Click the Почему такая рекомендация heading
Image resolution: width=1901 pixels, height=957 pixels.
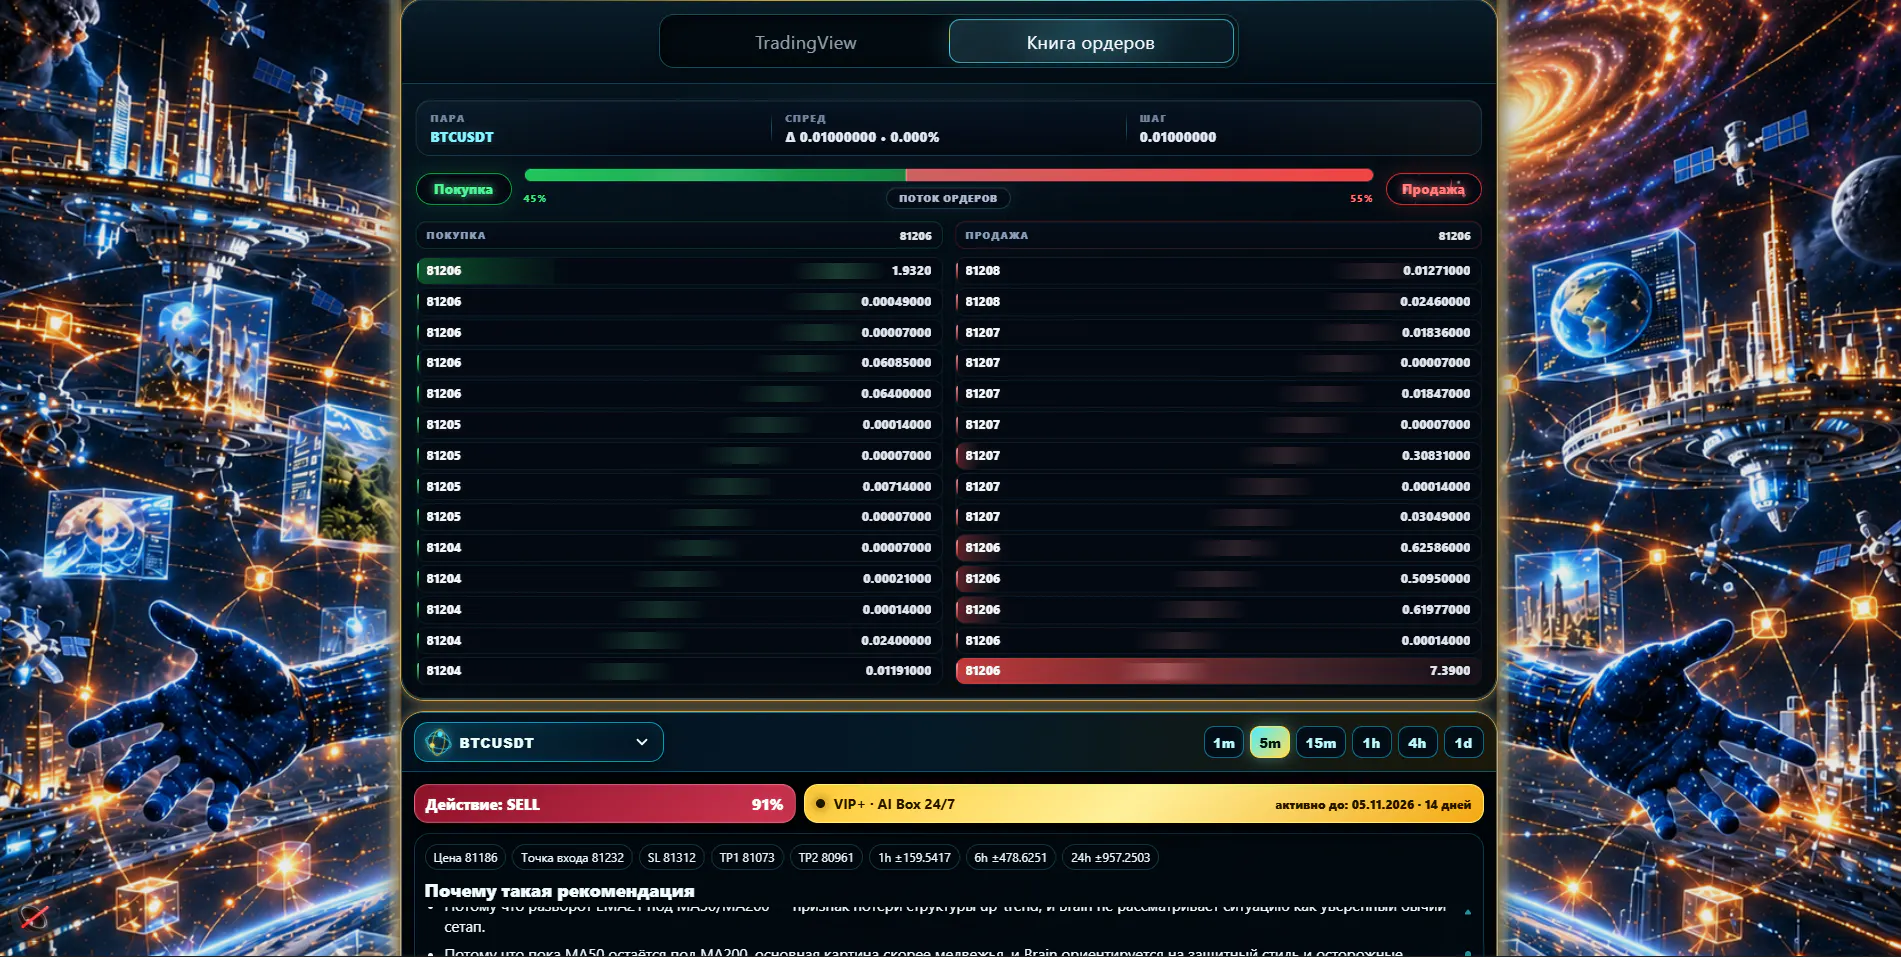tap(559, 890)
